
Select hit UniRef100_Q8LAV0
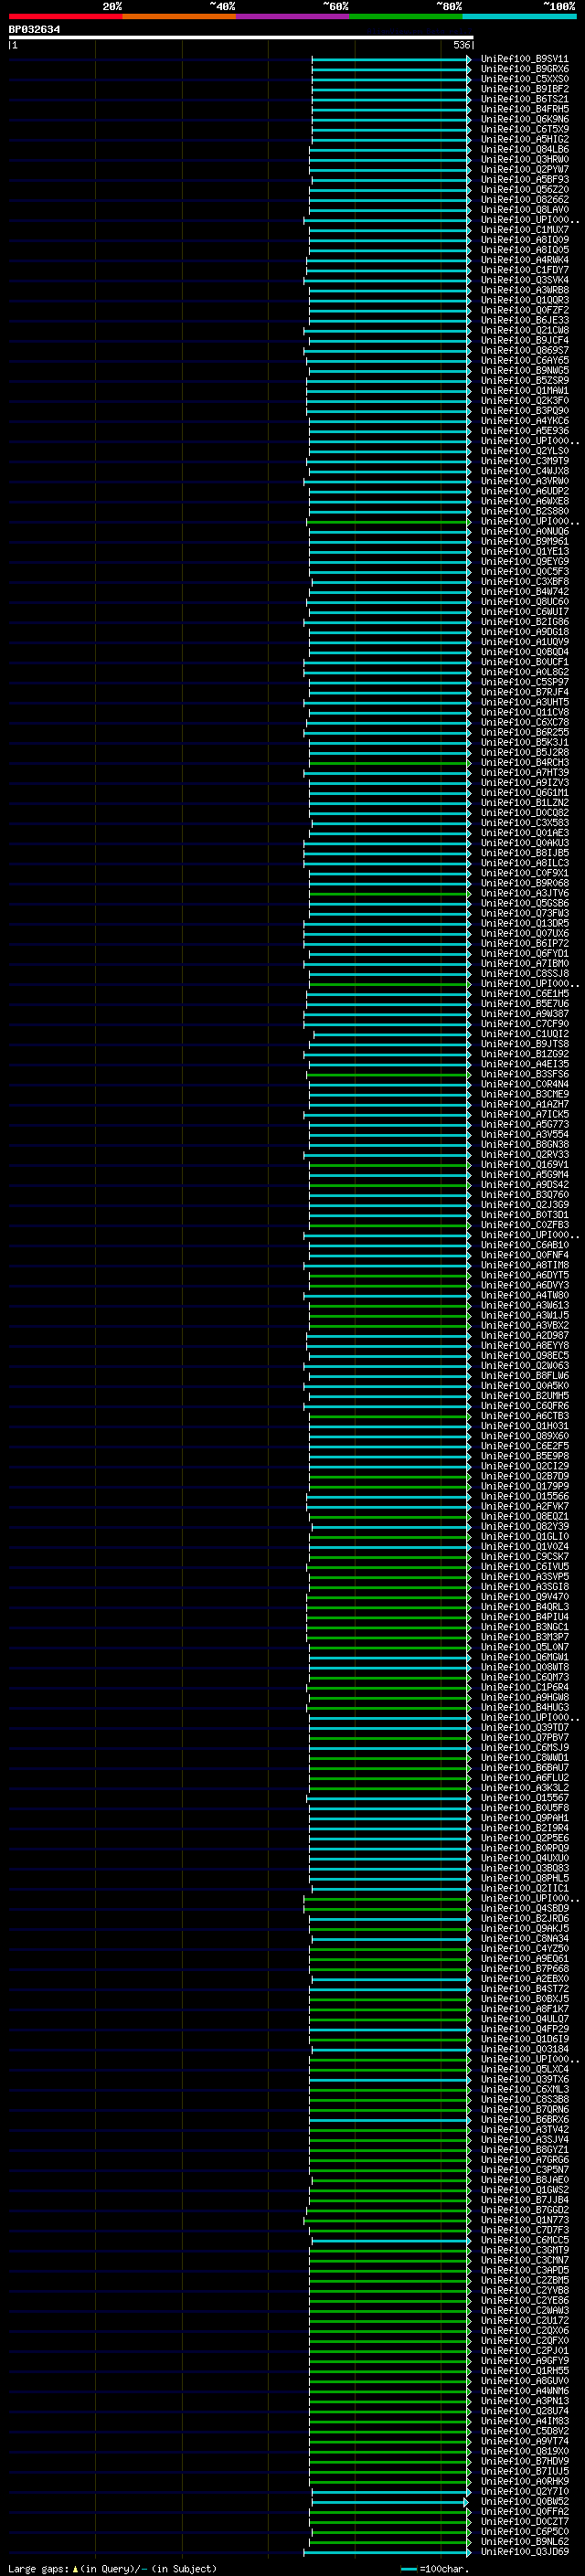pos(524,210)
